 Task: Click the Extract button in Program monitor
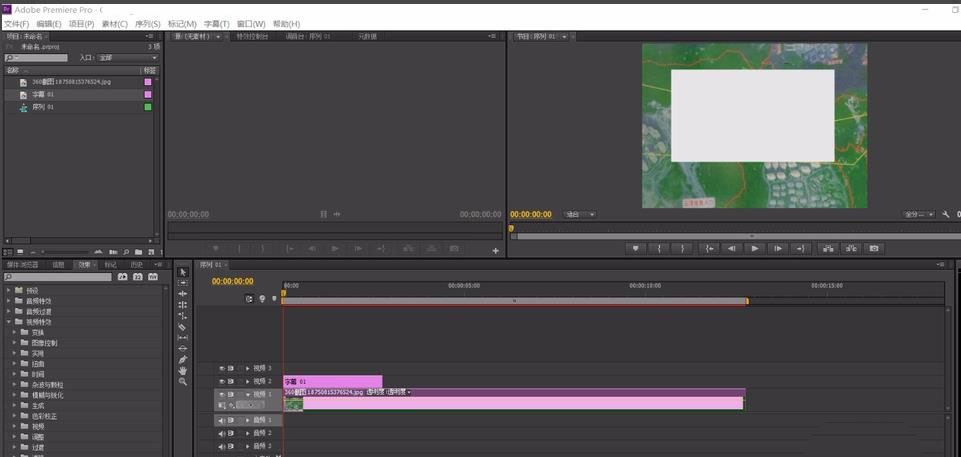(x=851, y=249)
